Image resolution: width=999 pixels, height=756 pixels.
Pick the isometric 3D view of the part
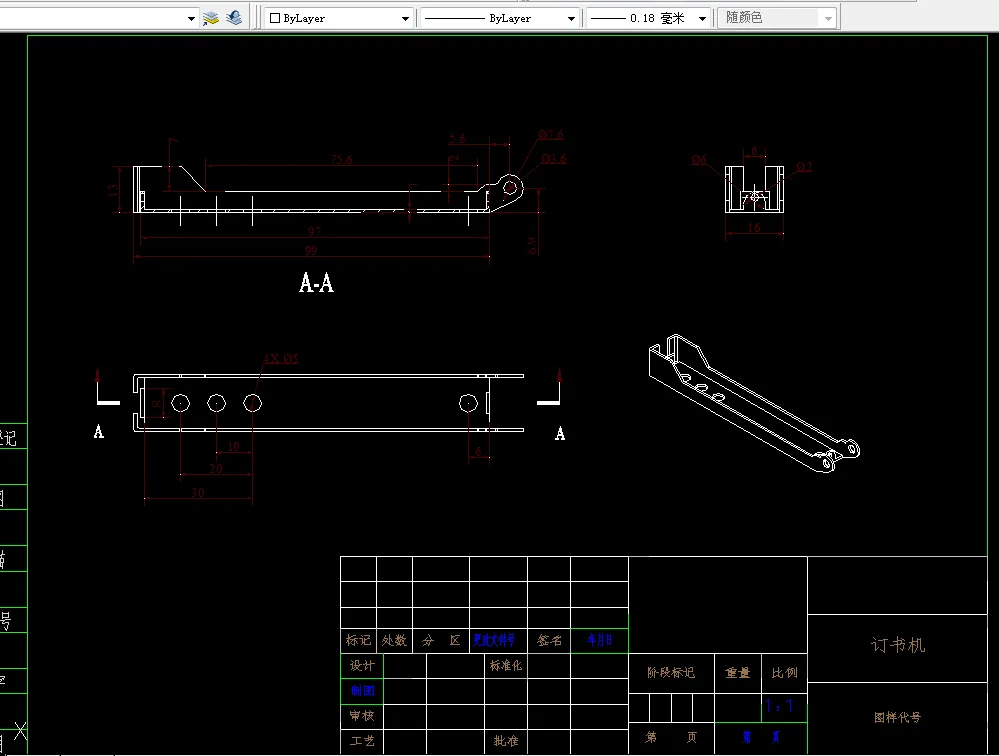click(x=754, y=404)
